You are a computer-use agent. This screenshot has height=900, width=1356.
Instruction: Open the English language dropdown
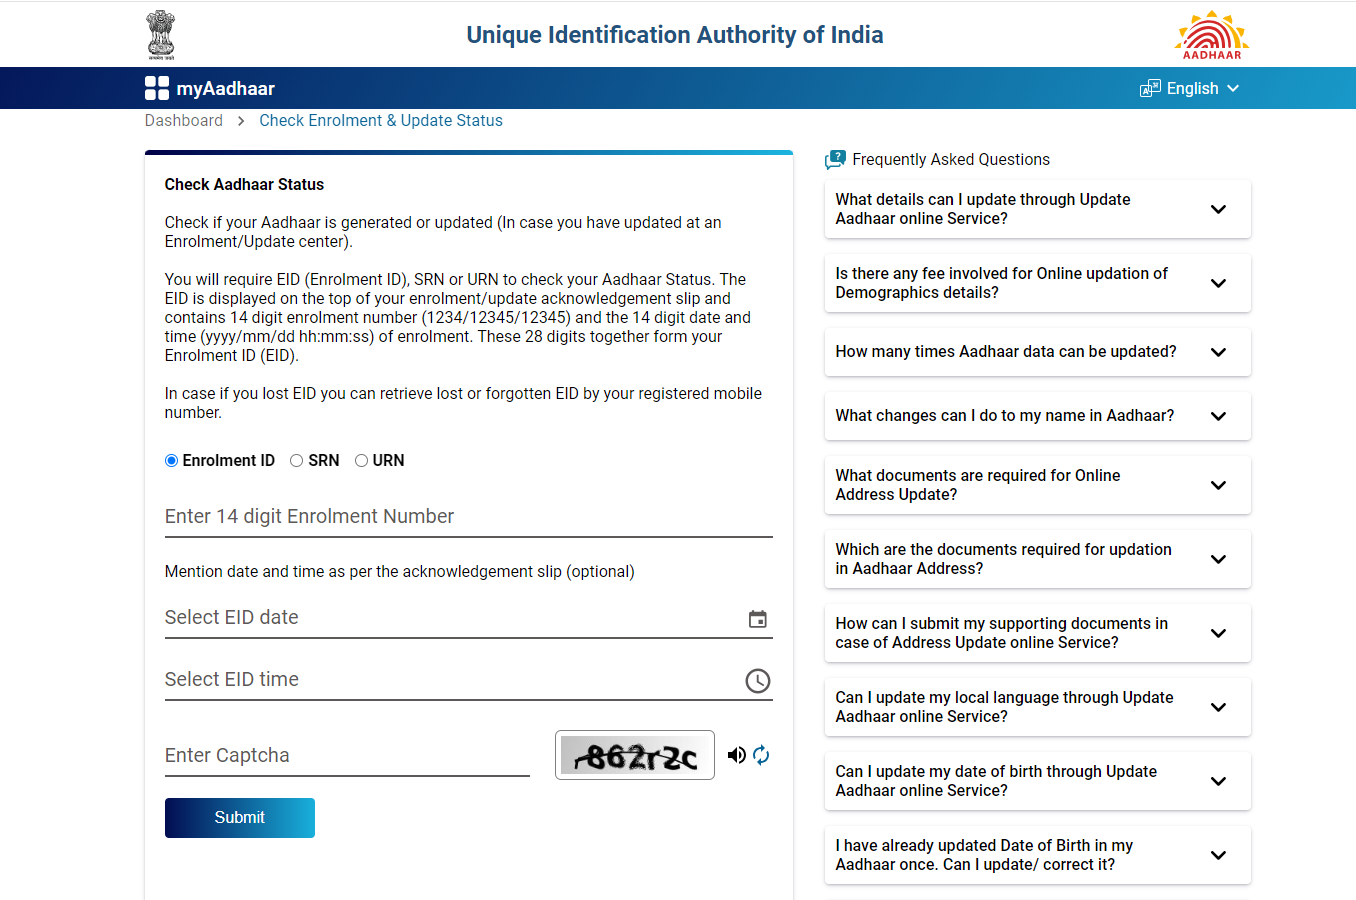coord(1189,88)
